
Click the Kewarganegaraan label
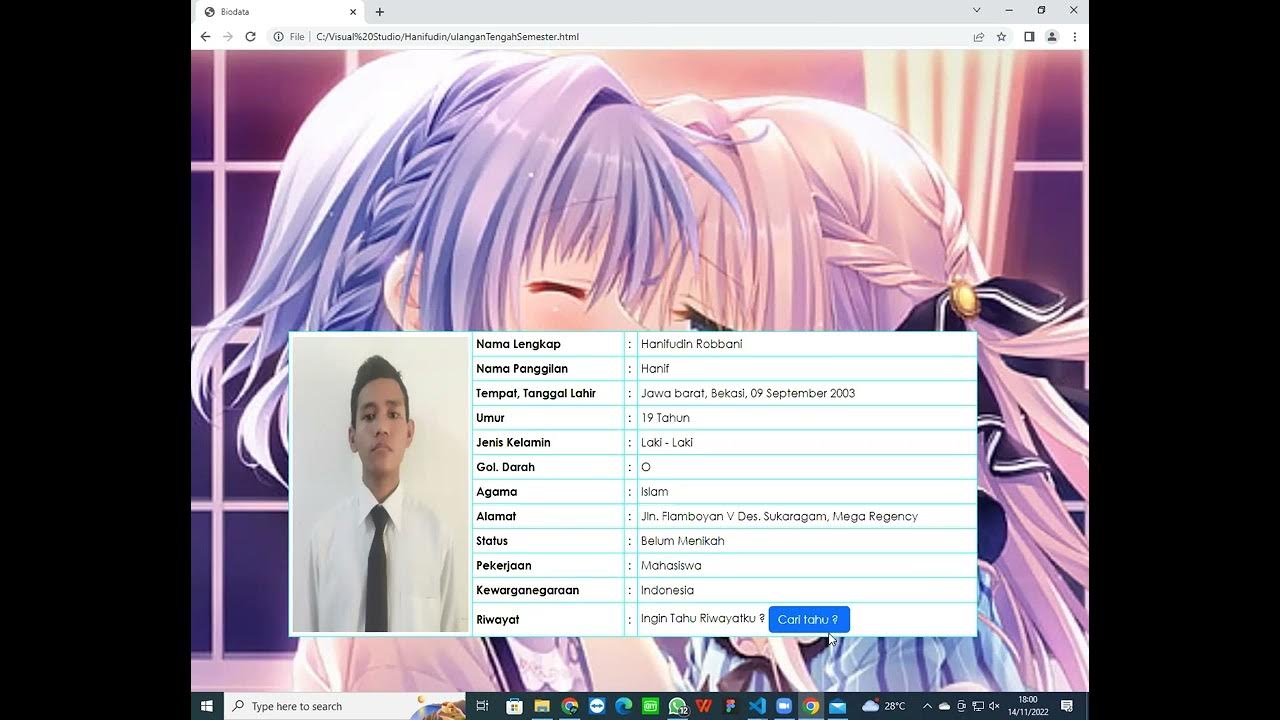(x=527, y=590)
